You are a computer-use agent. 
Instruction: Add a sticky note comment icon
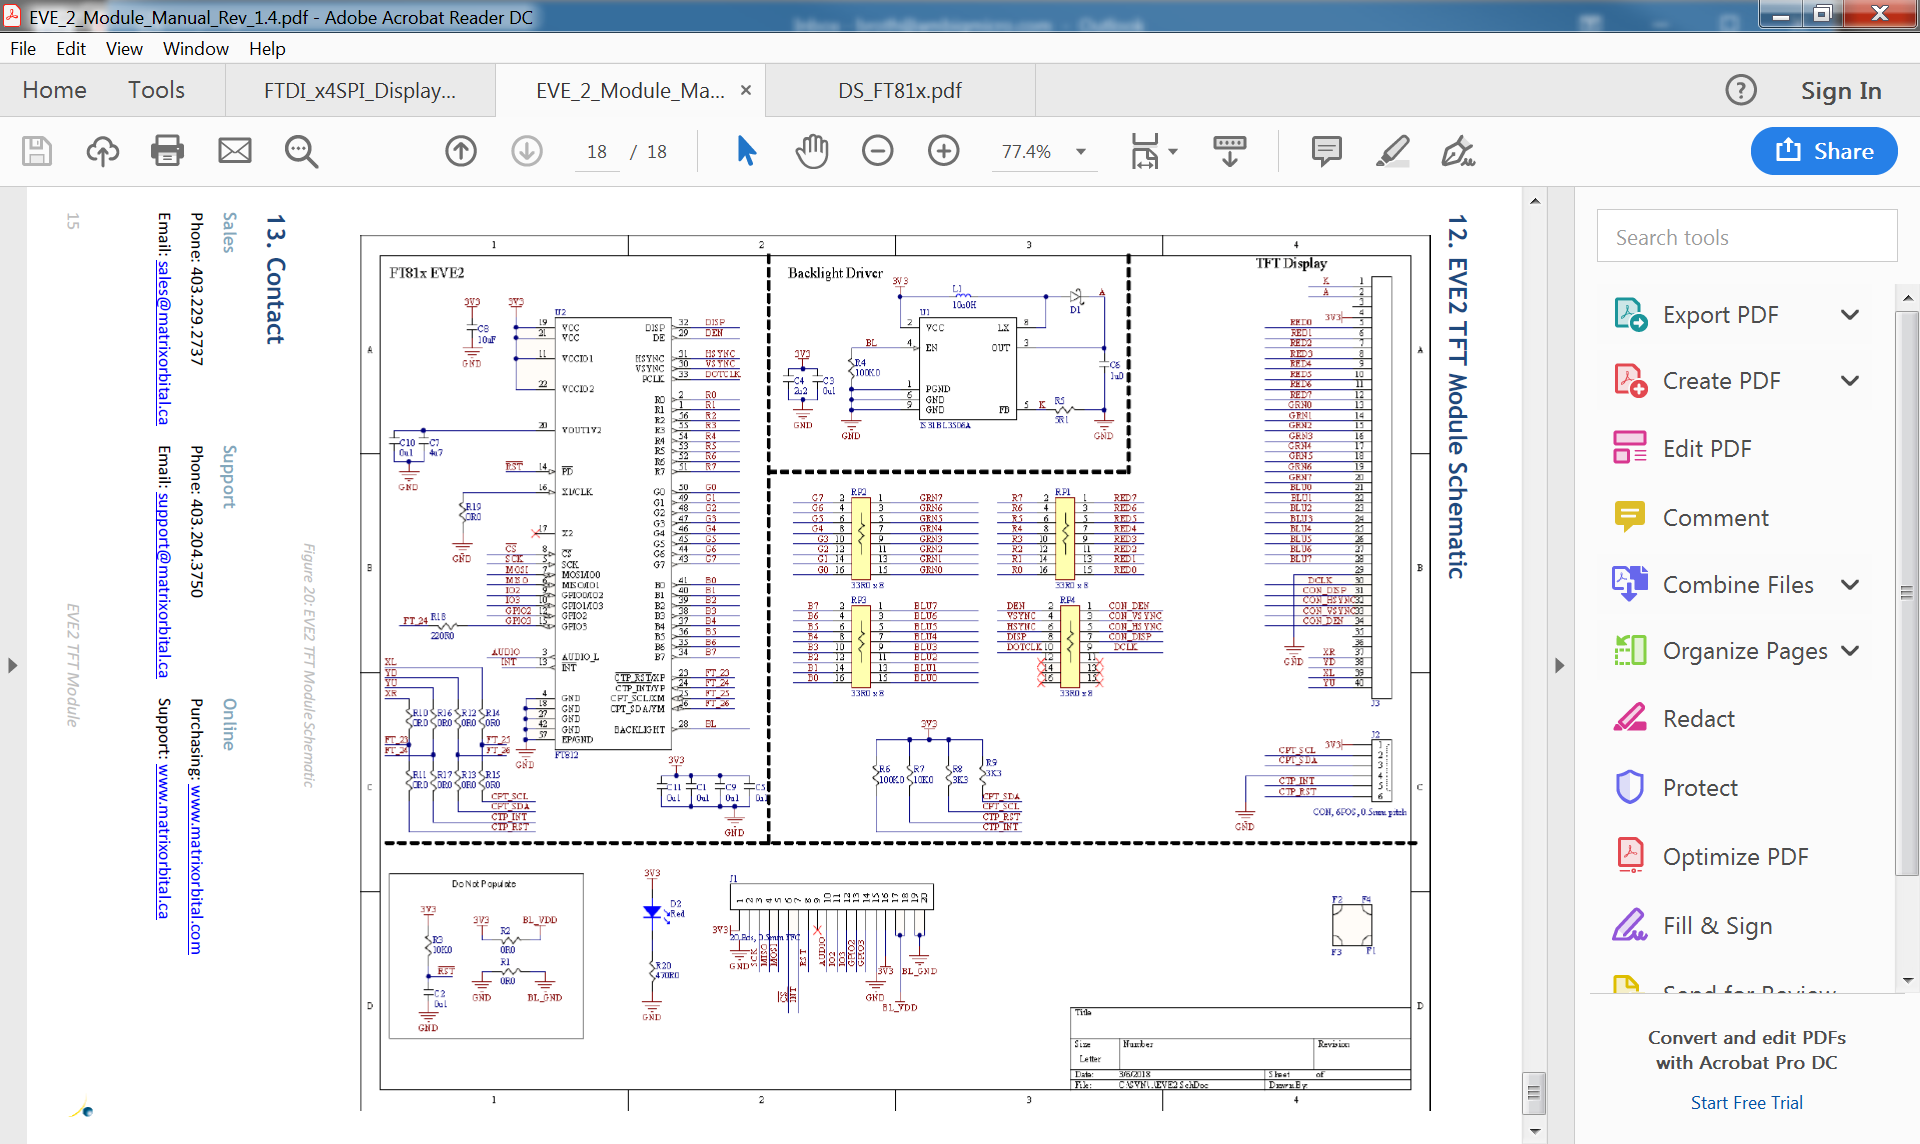(1326, 151)
